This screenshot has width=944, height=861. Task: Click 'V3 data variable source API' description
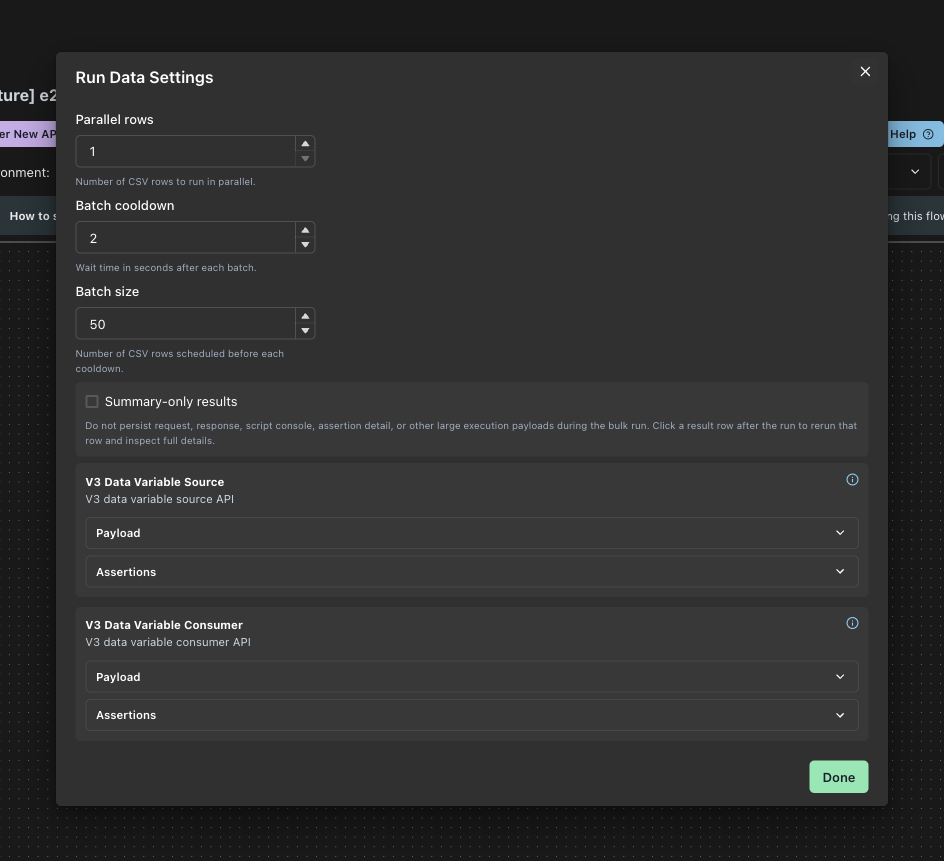160,499
